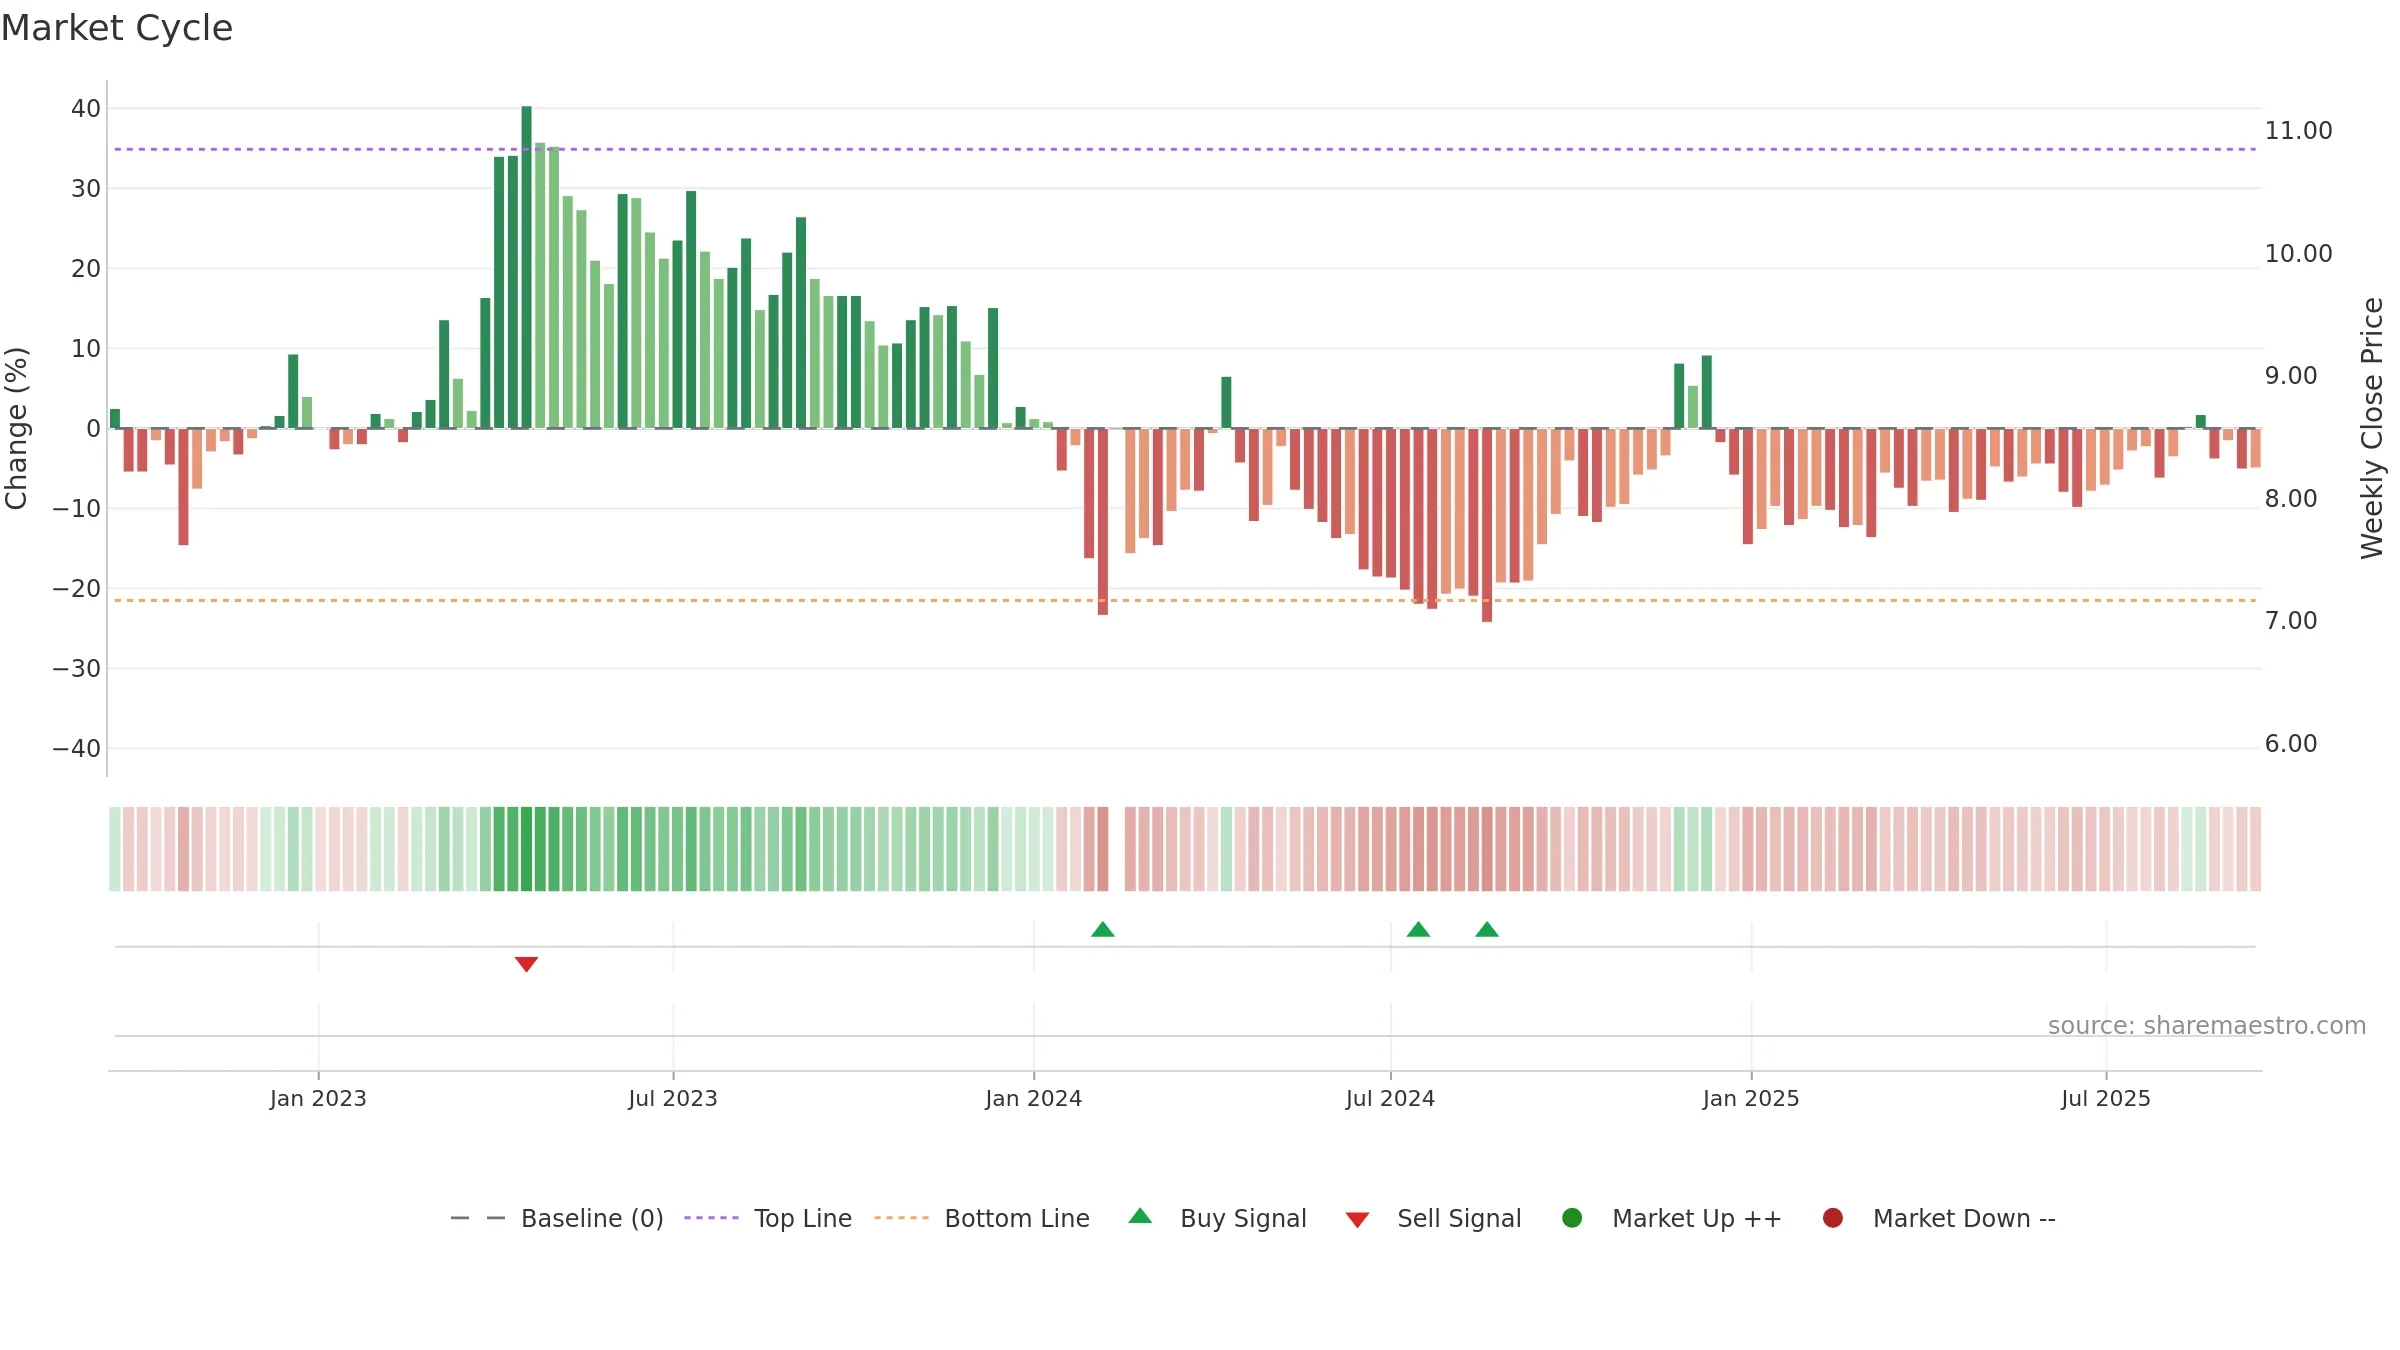The height and width of the screenshot is (1350, 2400).
Task: Toggle the Sell Signal legend entry
Action: coord(1433,1218)
